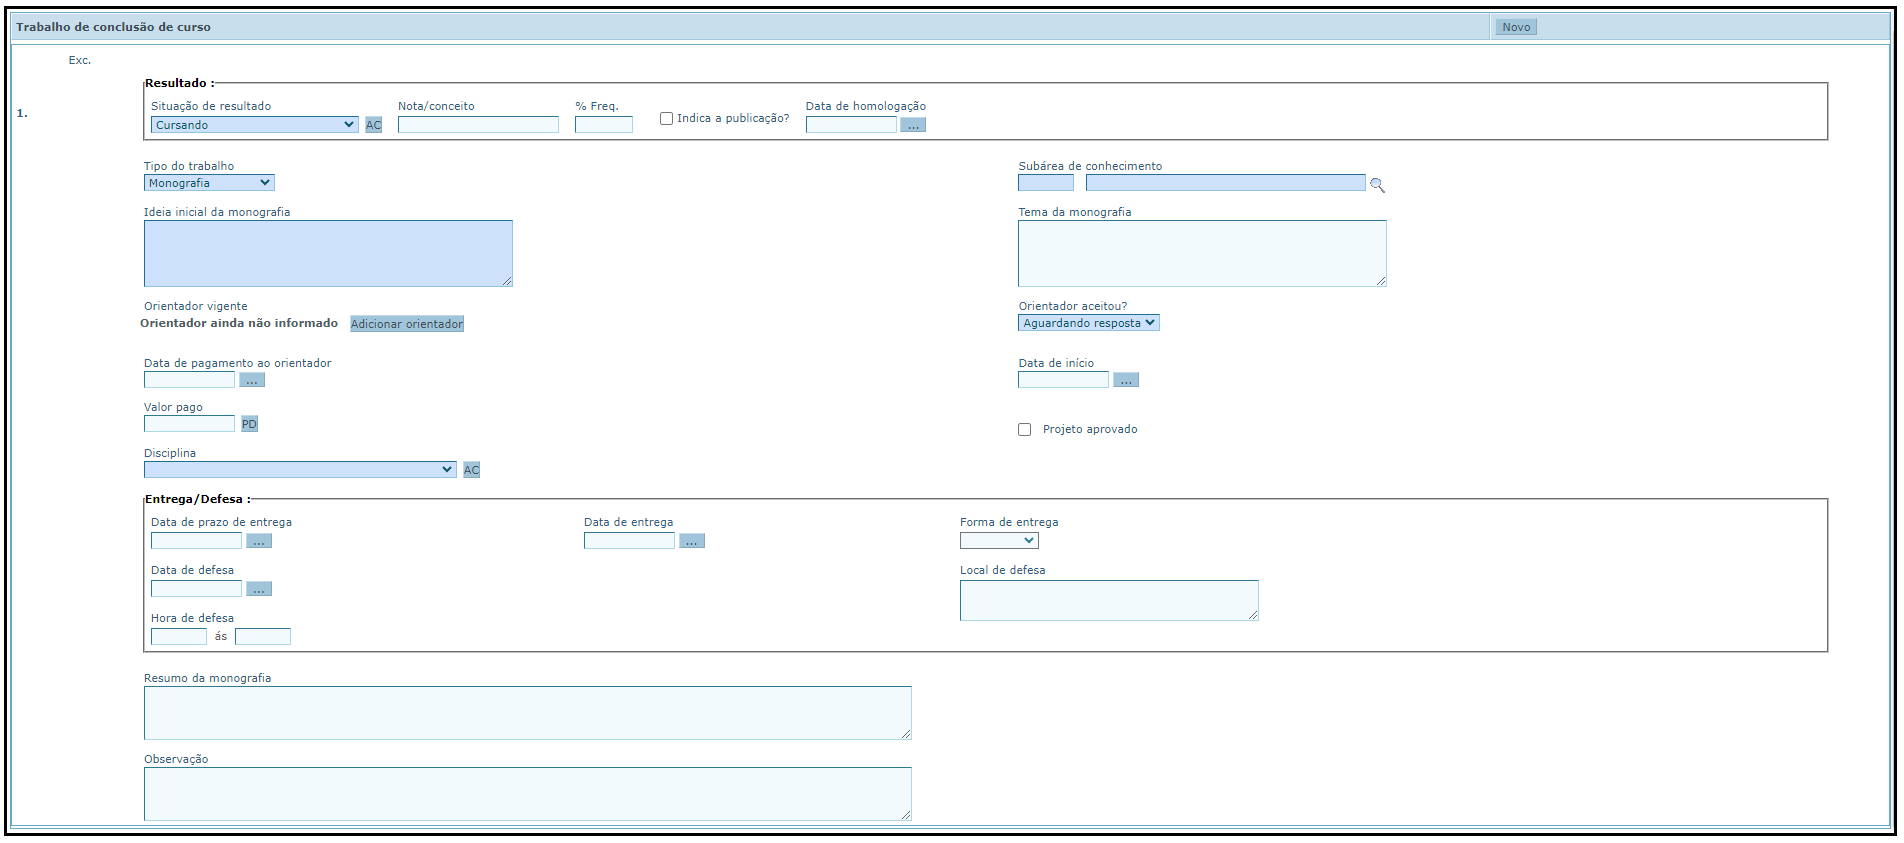Open the Tipo do trabalho dropdown
Image resolution: width=1904 pixels, height=843 pixels.
[209, 183]
